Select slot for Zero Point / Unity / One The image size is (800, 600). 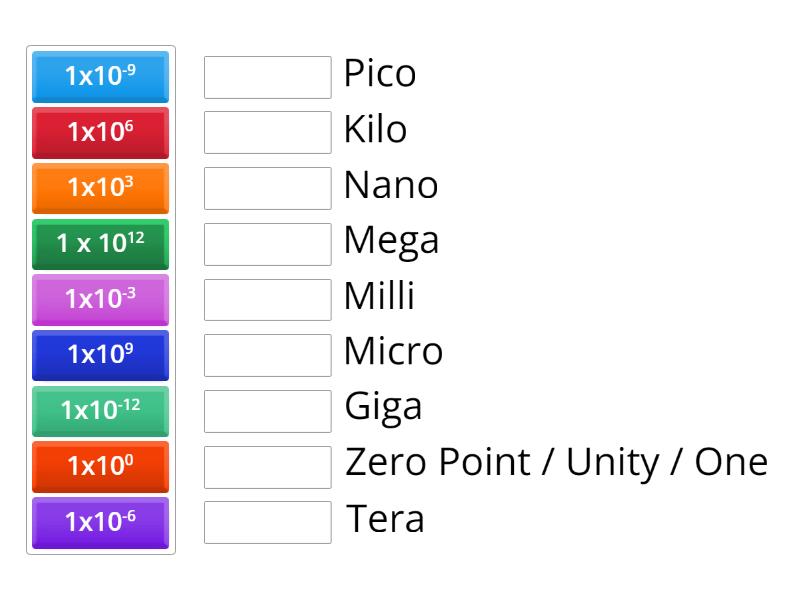pos(267,466)
